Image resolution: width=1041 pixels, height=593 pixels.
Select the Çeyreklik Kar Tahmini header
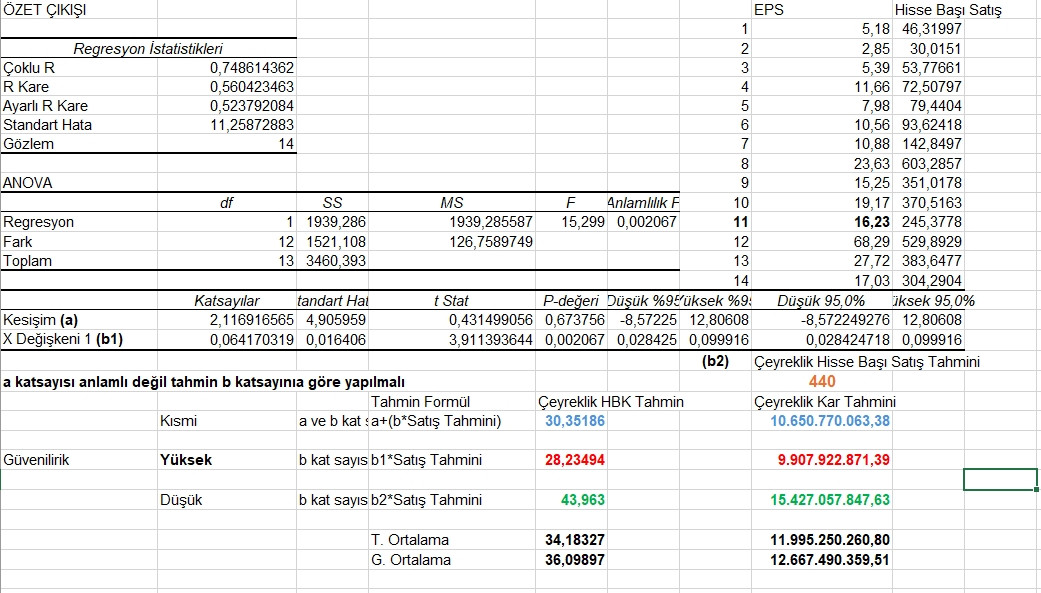click(825, 402)
